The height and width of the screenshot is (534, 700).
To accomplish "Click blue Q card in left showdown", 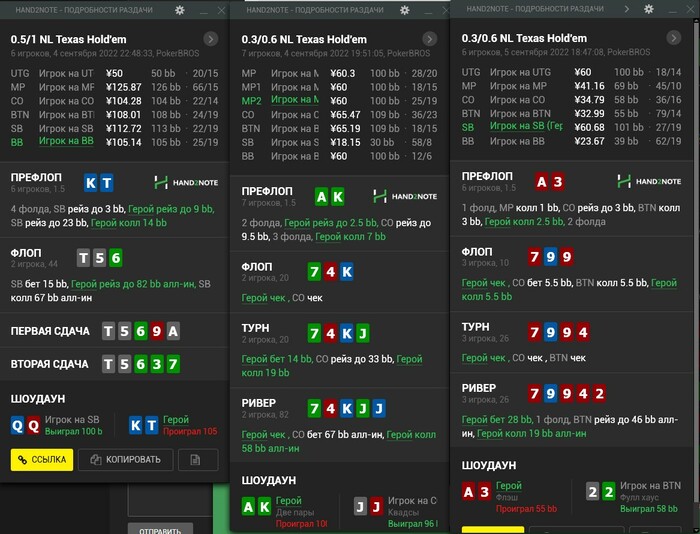I will point(17,426).
